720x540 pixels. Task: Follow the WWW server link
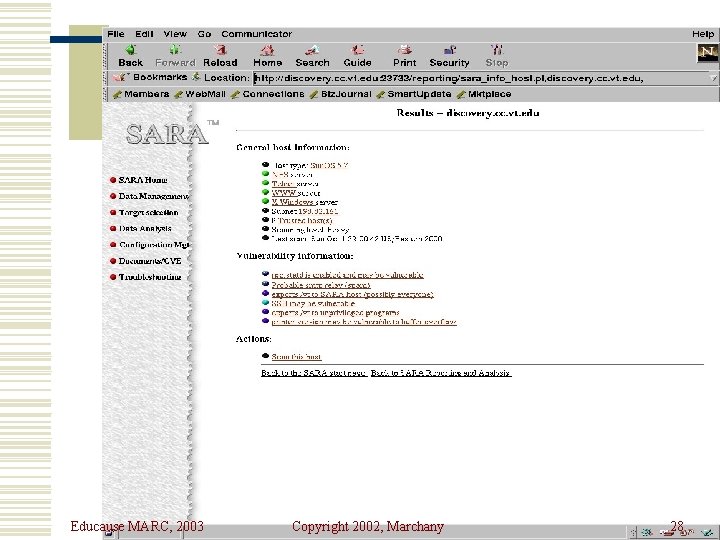click(x=284, y=193)
